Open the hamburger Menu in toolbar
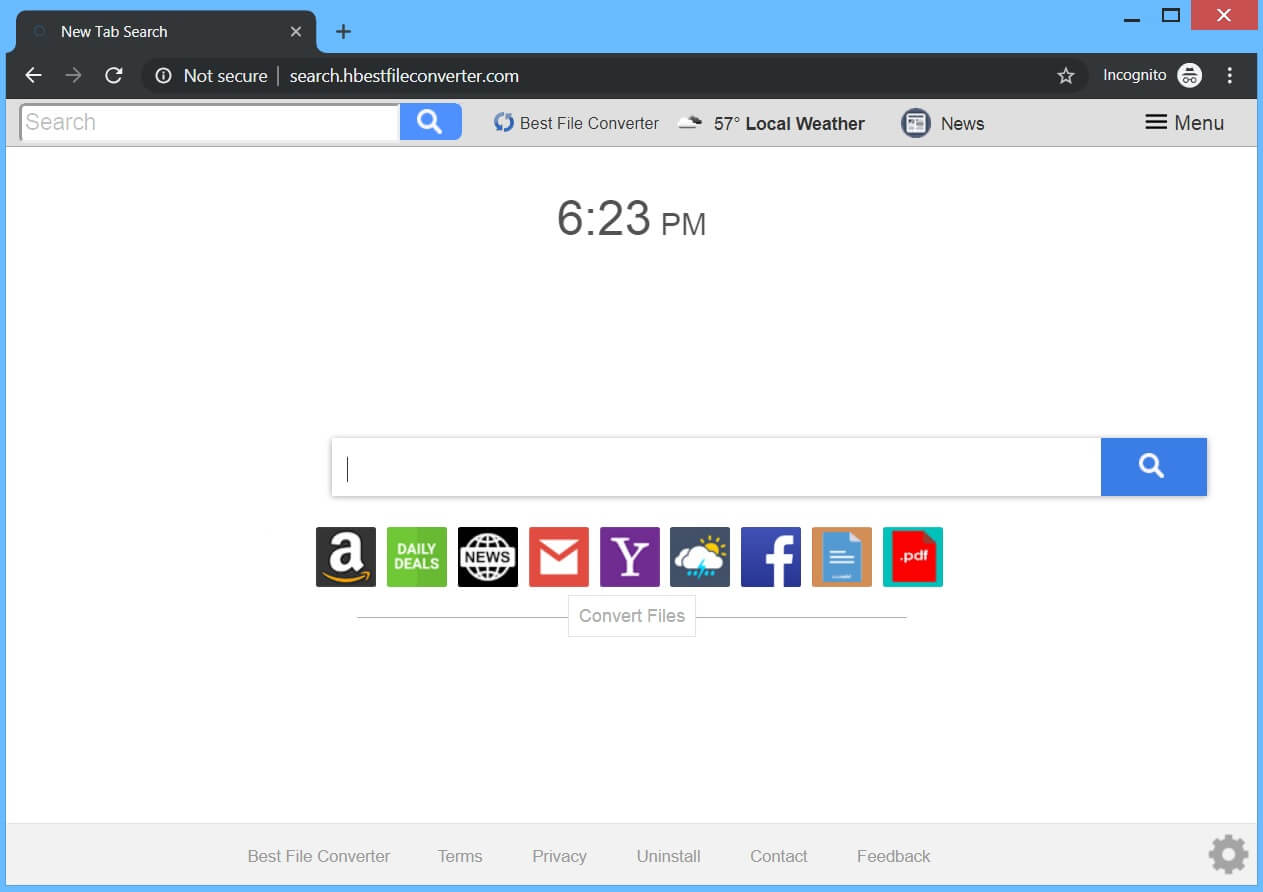Image resolution: width=1263 pixels, height=892 pixels. [1184, 122]
